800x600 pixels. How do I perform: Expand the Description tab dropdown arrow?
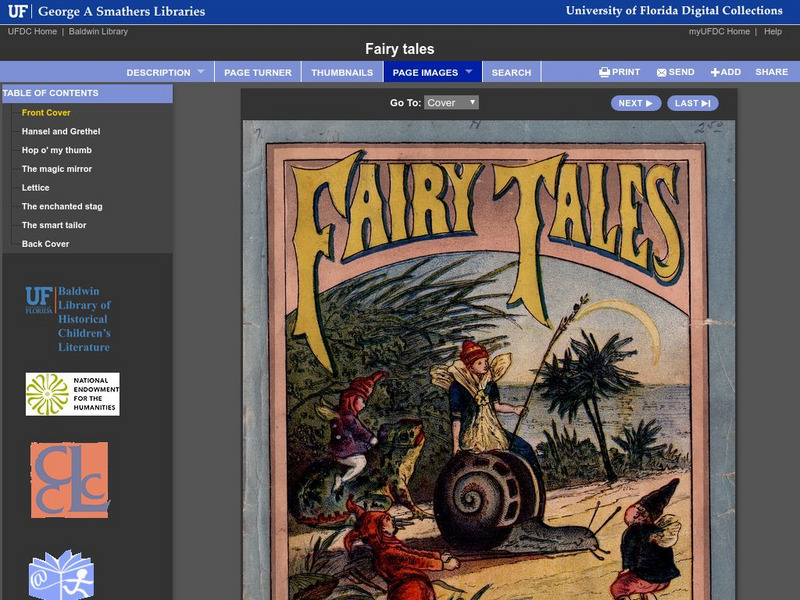point(200,72)
